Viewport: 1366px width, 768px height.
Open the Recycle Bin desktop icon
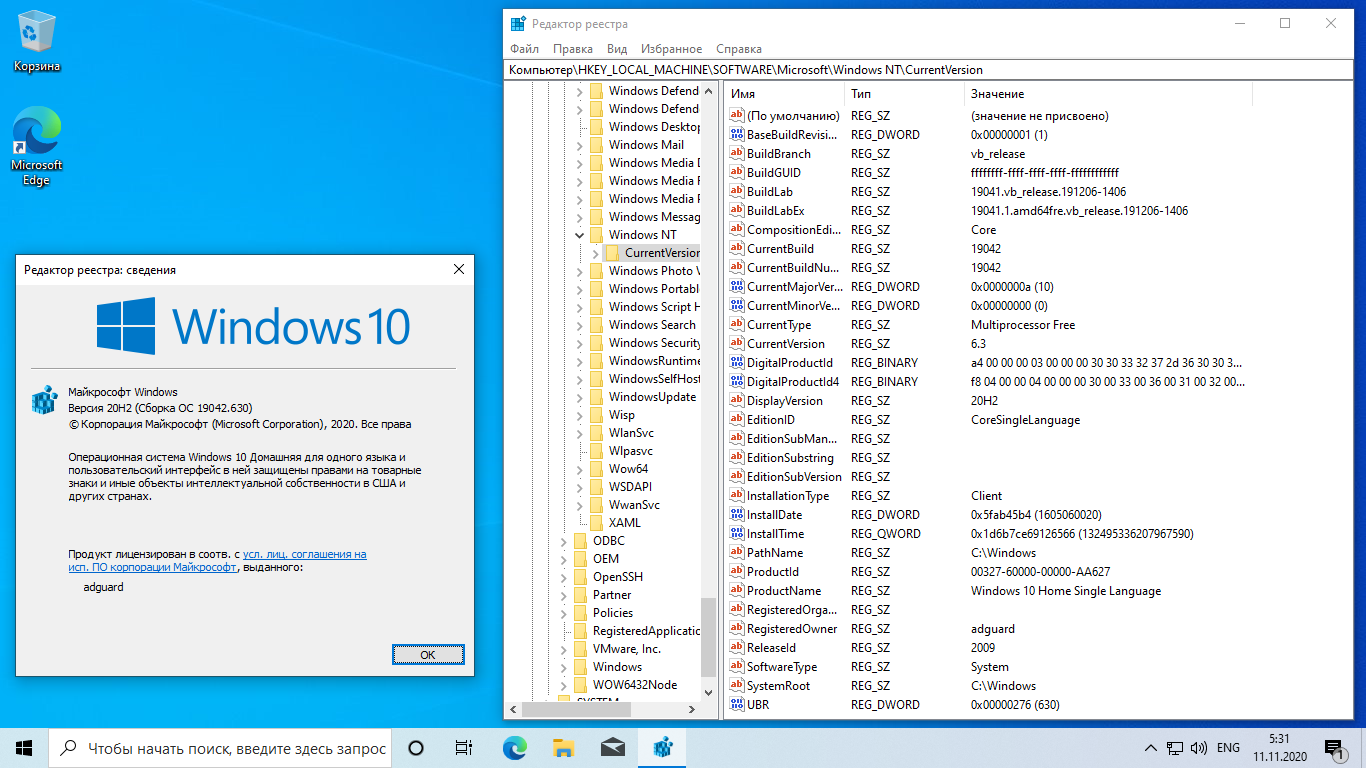37,42
